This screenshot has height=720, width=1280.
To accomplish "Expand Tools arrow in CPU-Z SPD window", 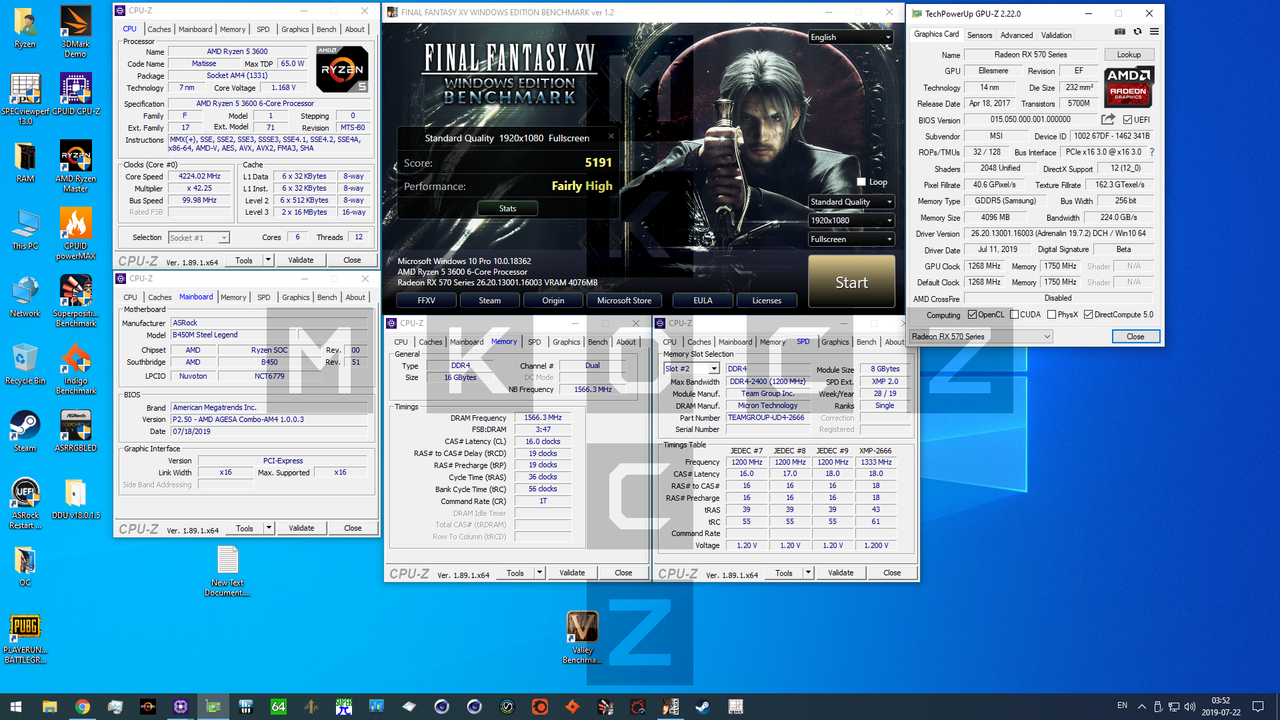I will coord(809,573).
